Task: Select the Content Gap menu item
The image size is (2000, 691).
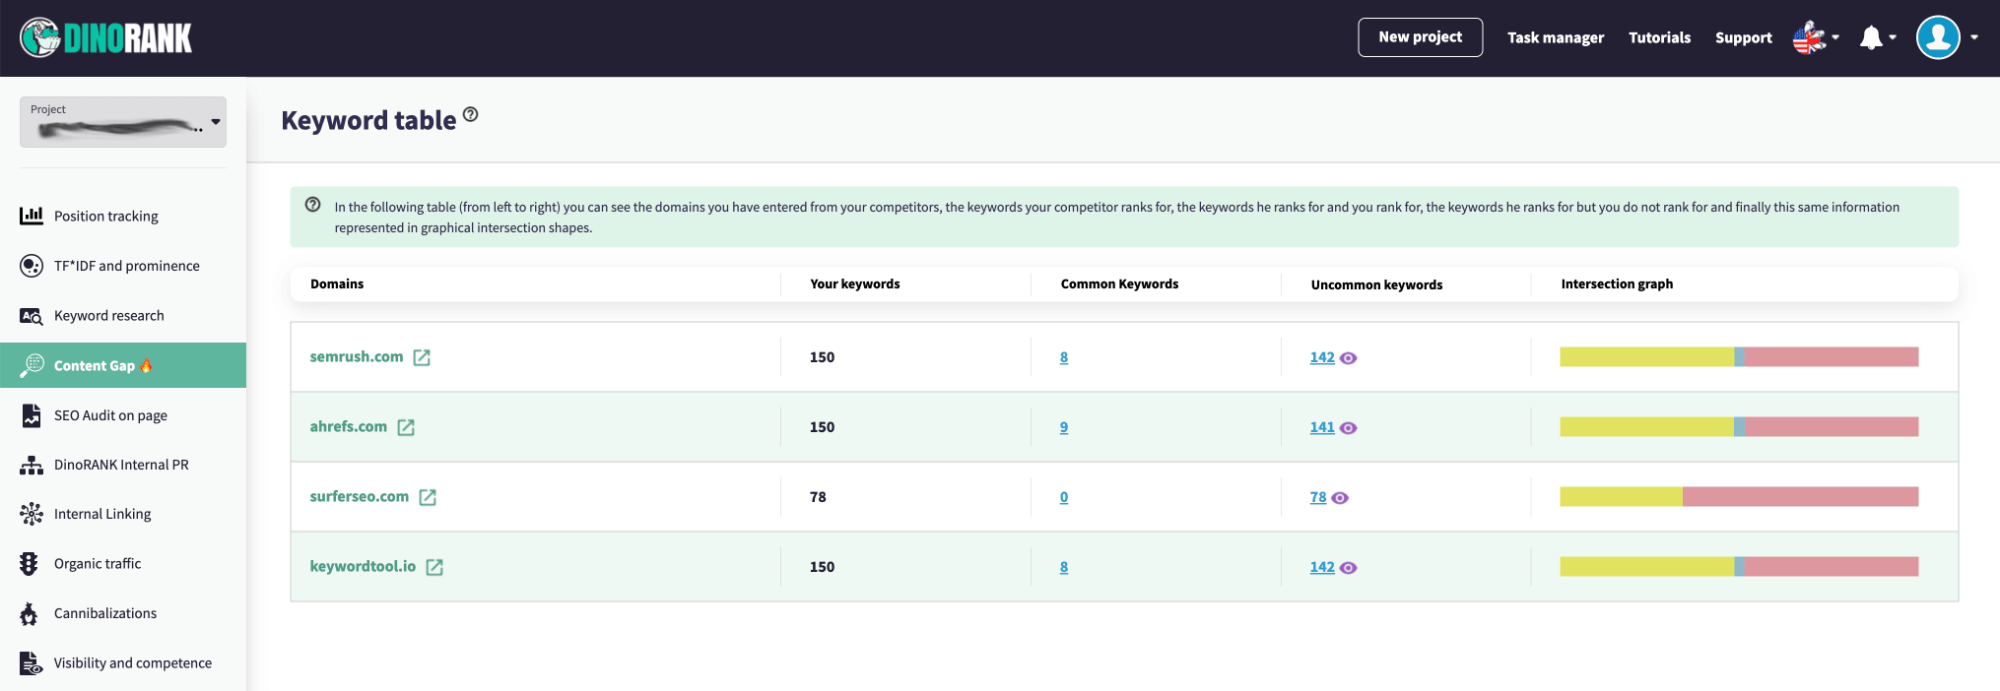Action: (123, 365)
